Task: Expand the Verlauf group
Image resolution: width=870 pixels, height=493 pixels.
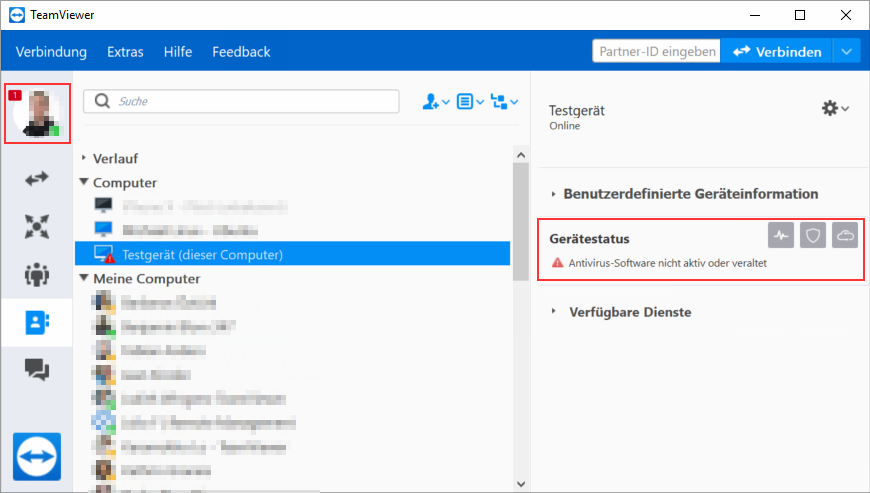Action: [x=84, y=158]
